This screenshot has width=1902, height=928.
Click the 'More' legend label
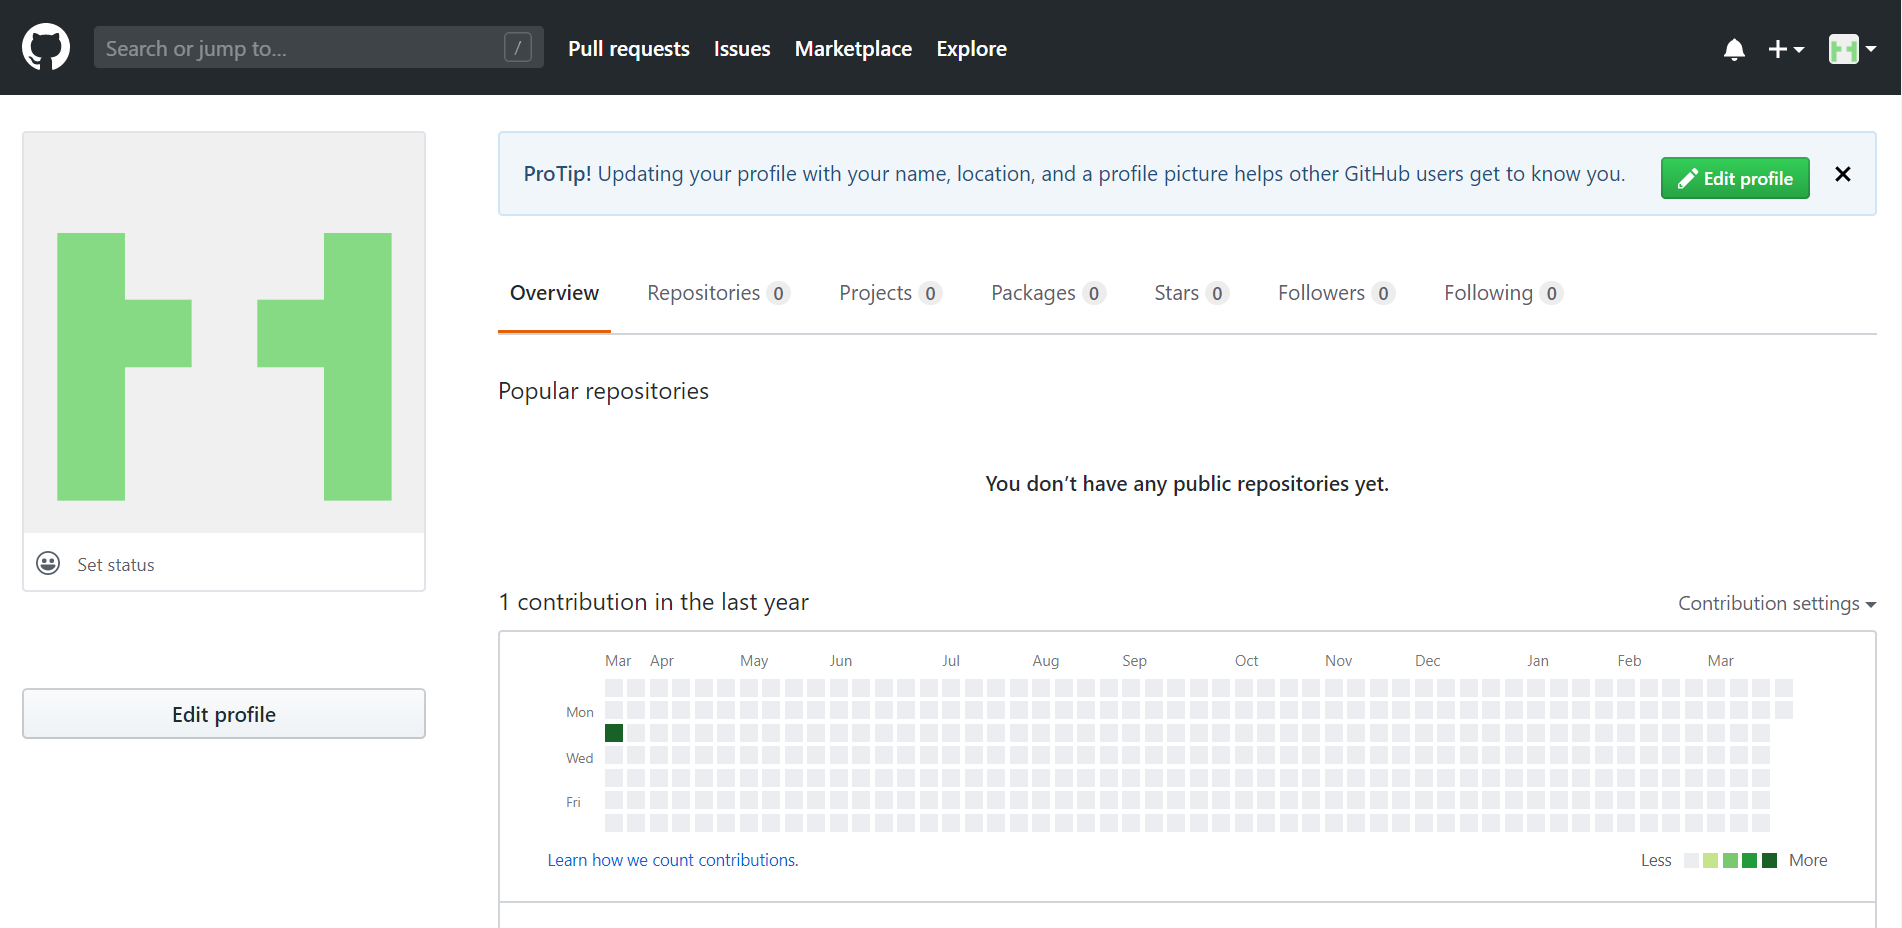tap(1808, 860)
